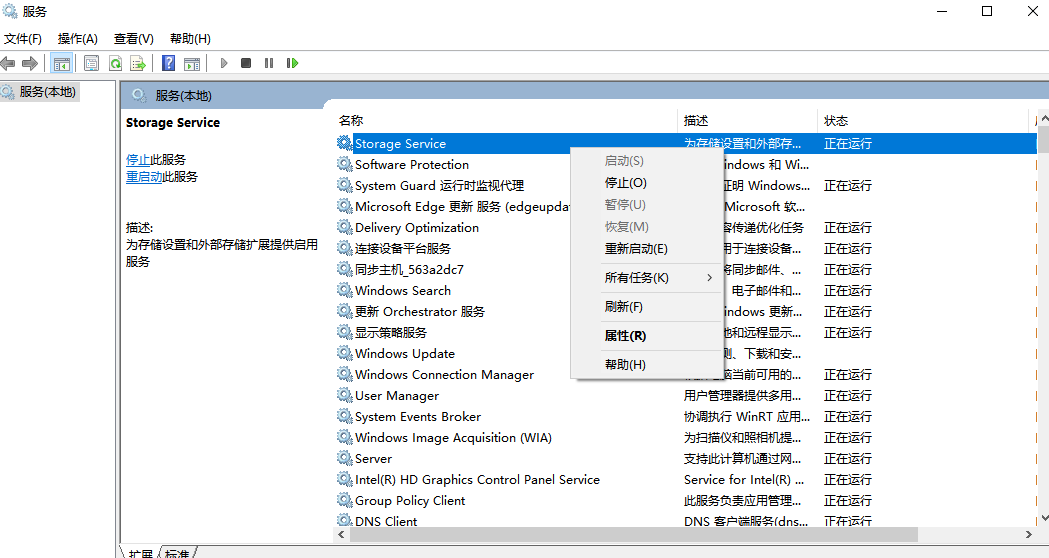Toggle the Show/Hide Console Tree icon
The width and height of the screenshot is (1049, 558).
(x=62, y=64)
